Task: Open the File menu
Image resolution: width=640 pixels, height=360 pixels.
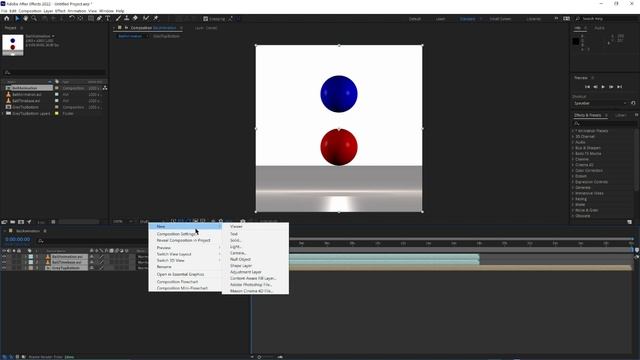Action: 4,11
